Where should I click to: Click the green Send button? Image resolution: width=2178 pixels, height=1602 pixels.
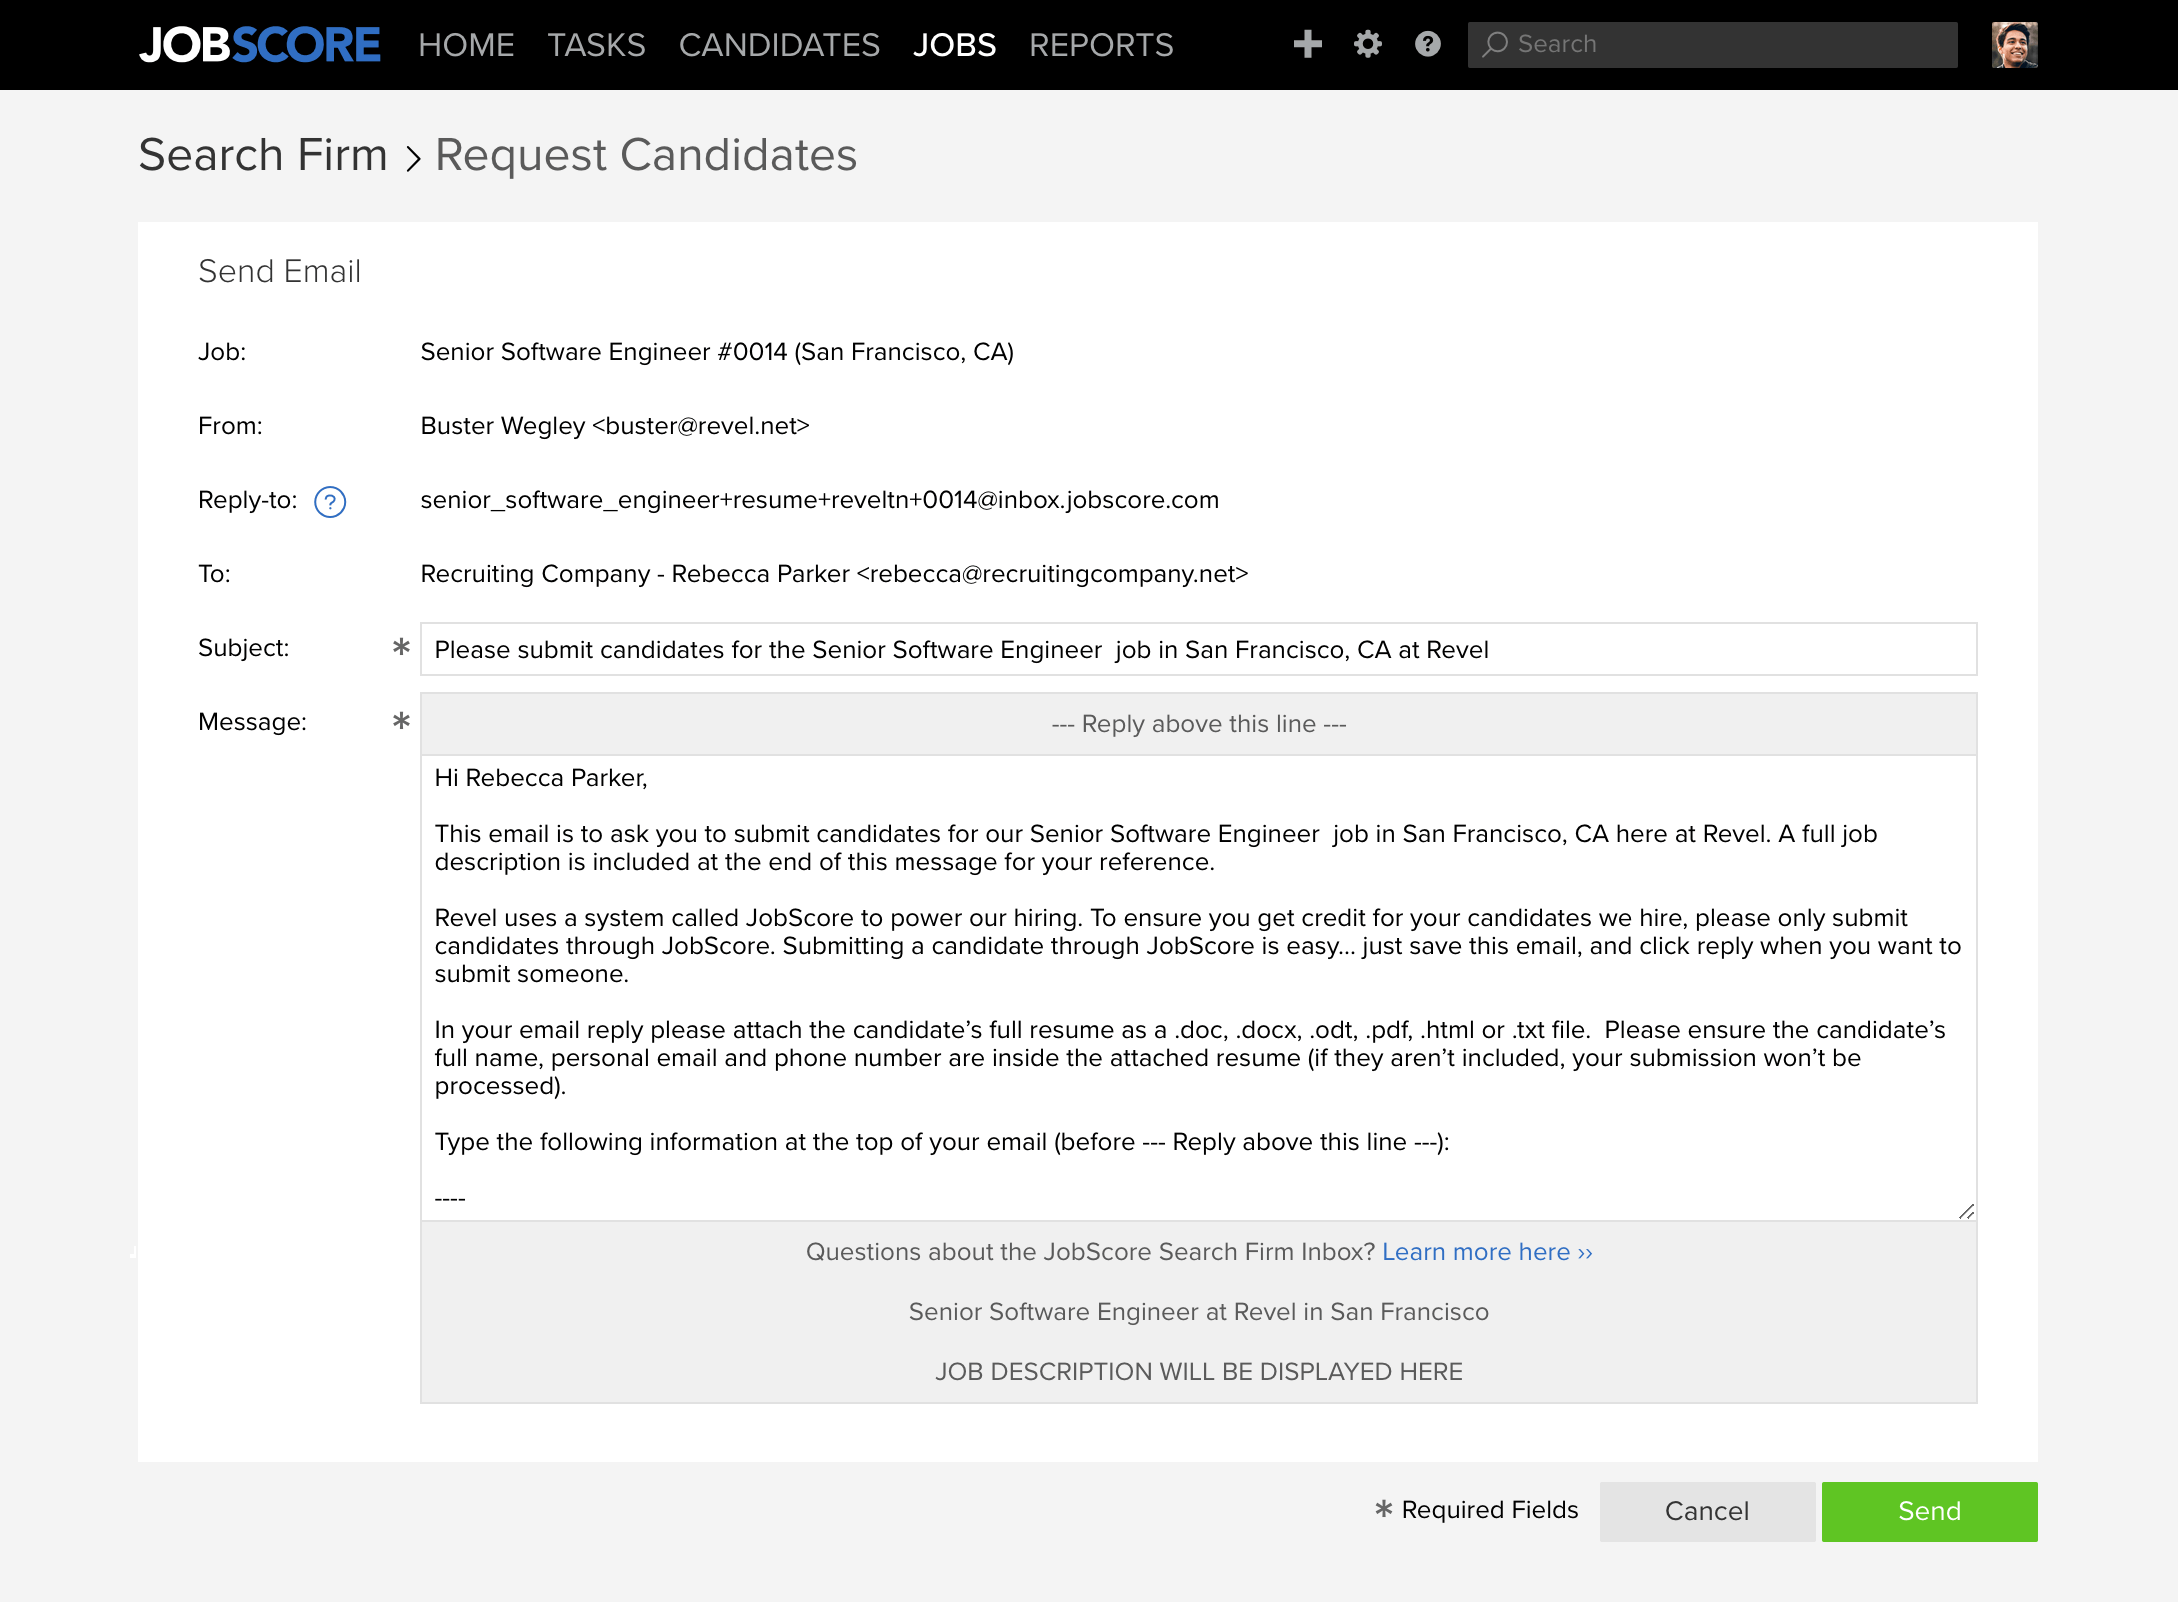[x=1929, y=1511]
